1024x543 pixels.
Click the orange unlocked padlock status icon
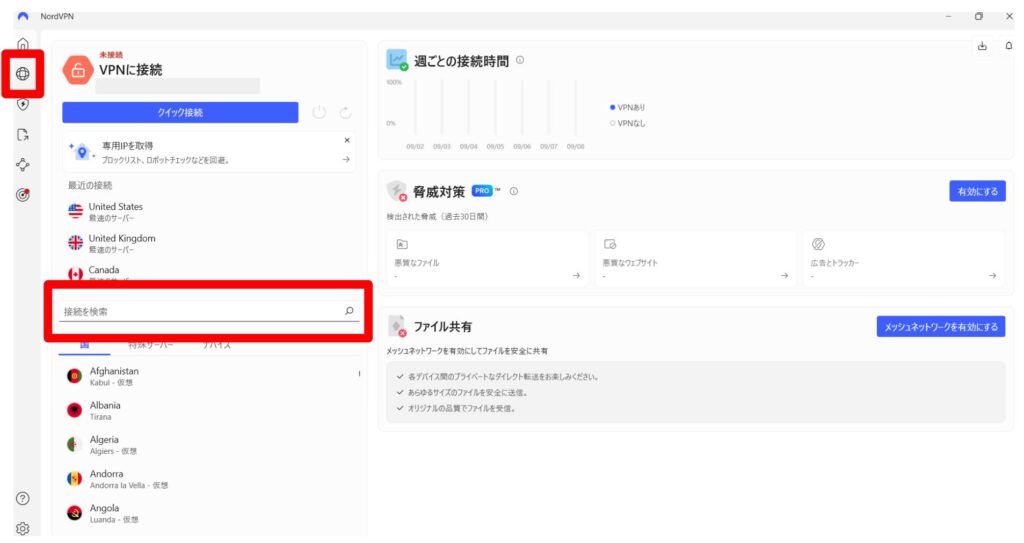tap(78, 70)
